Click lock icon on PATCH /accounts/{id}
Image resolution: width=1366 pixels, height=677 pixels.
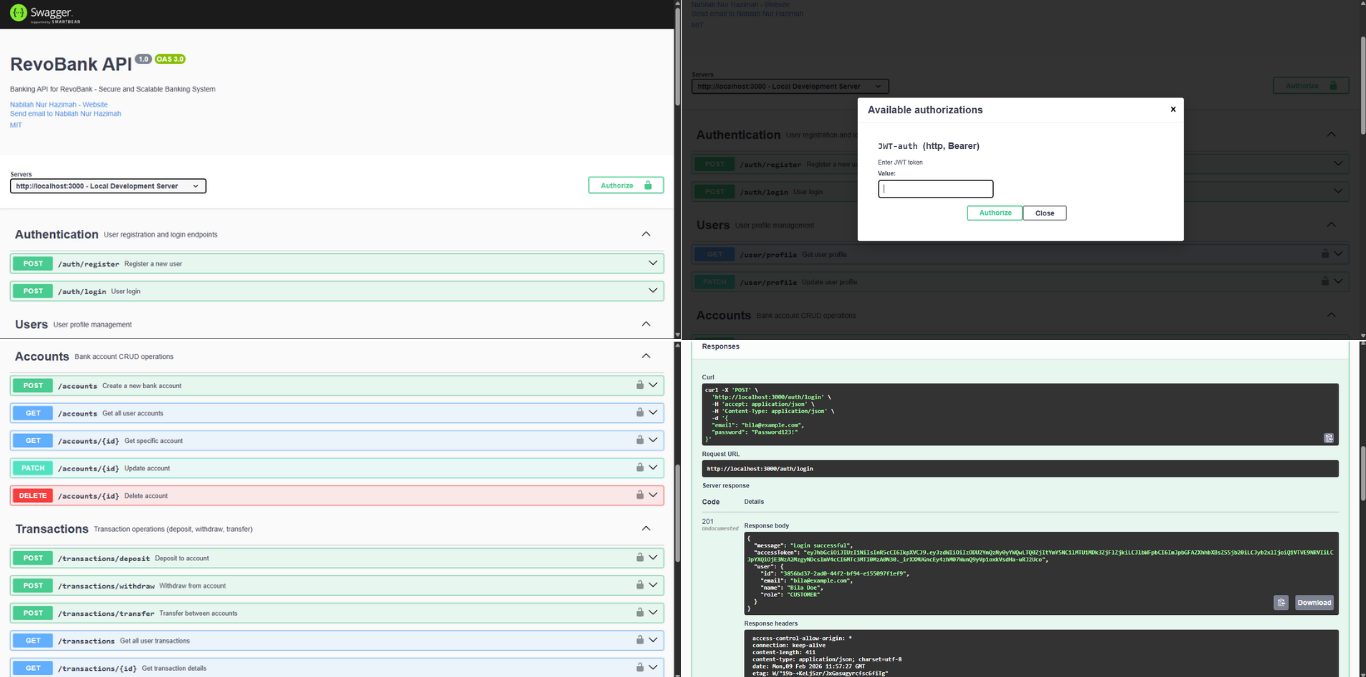640,468
